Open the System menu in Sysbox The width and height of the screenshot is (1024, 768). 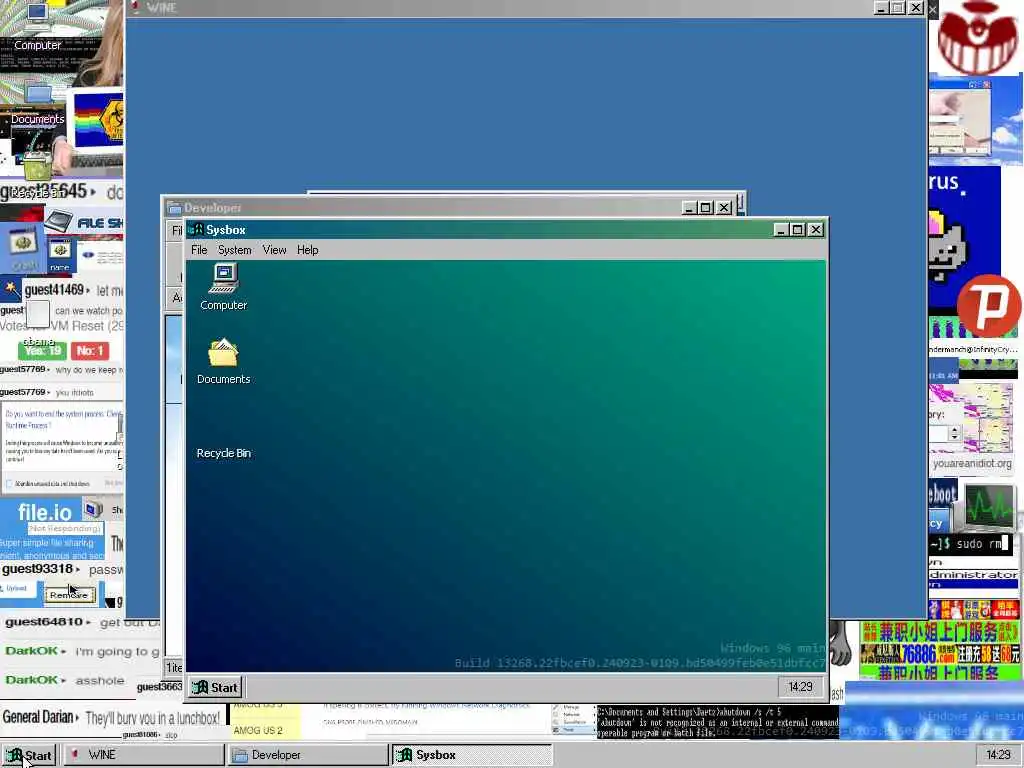[234, 250]
